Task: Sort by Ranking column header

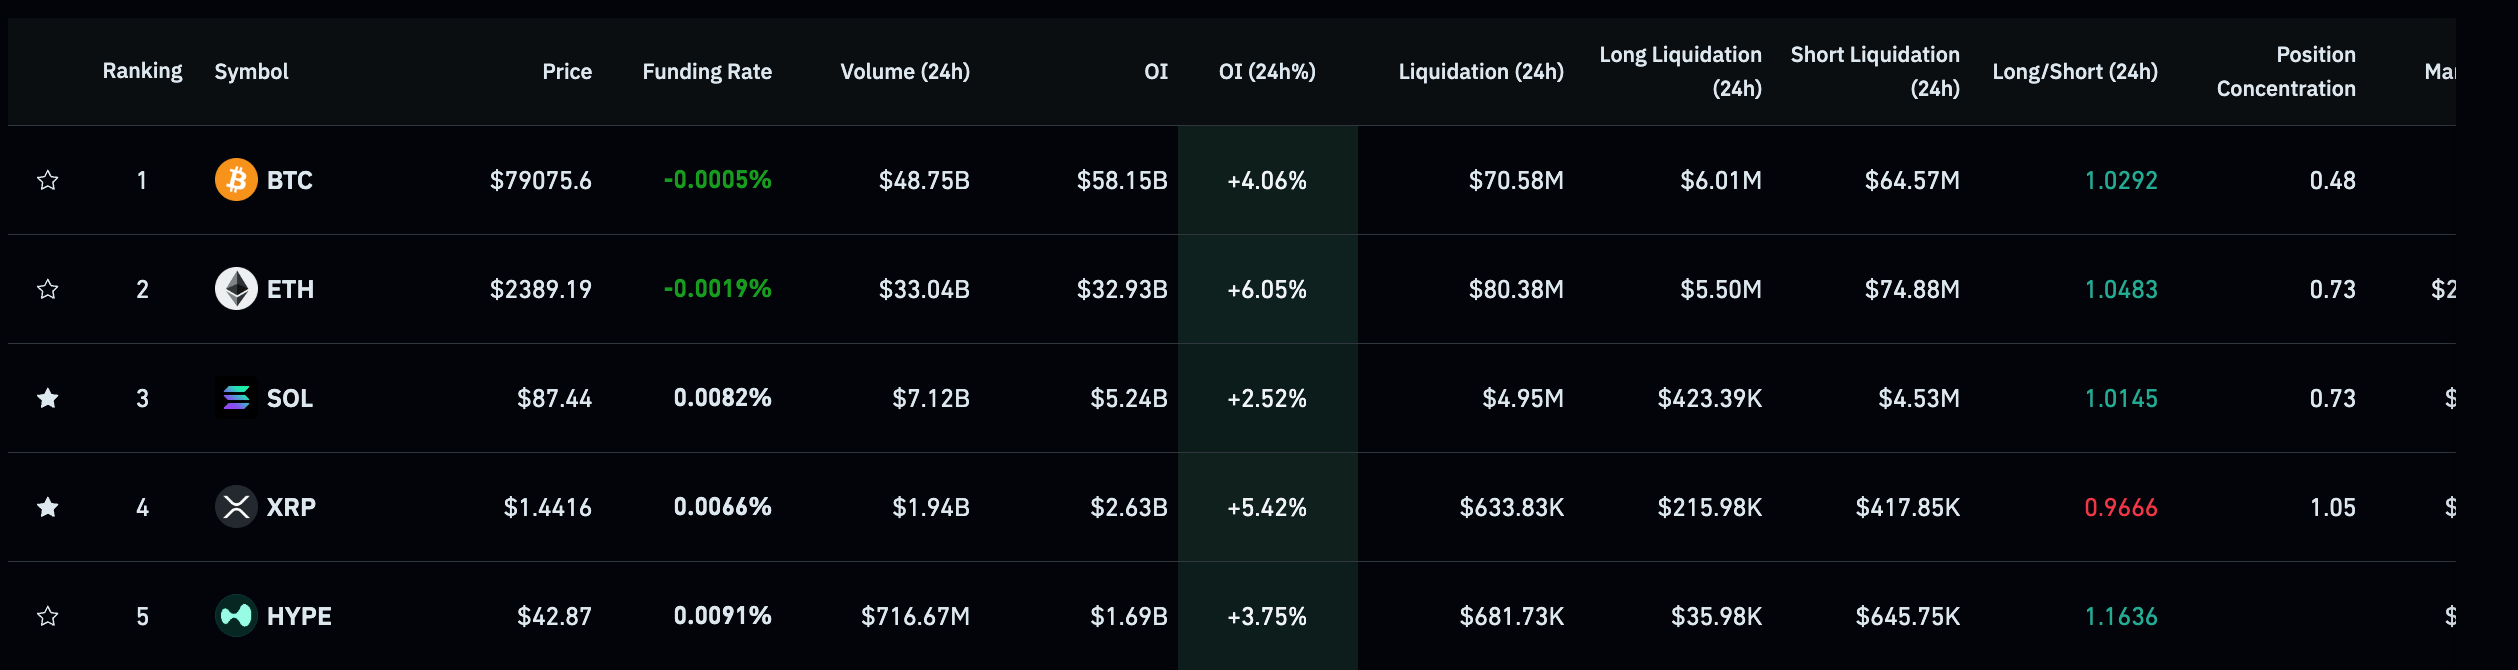Action: coord(142,72)
